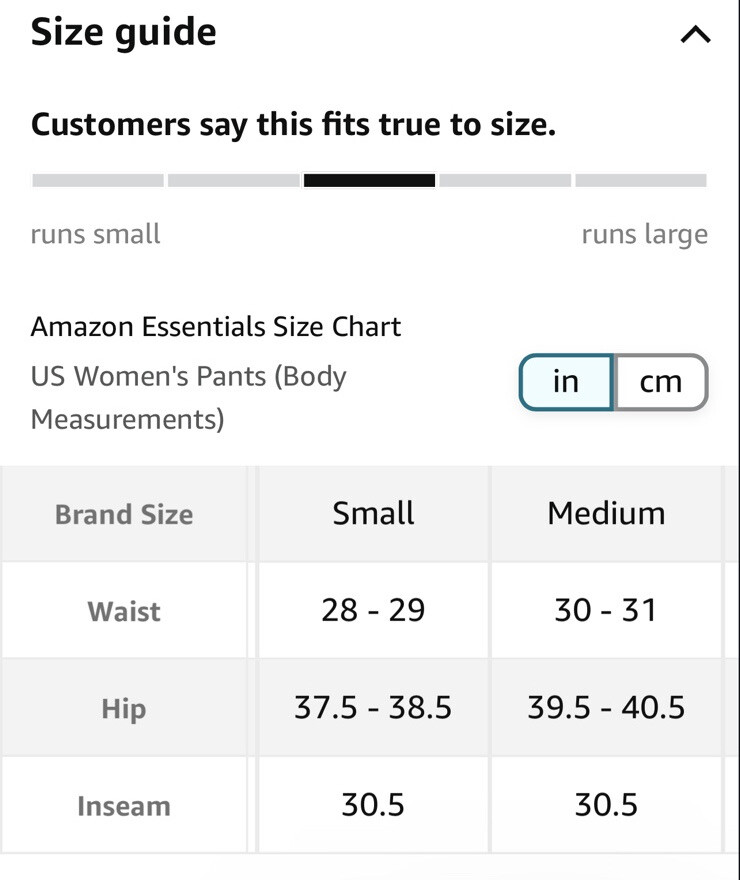Screen dimensions: 740x880
Task: Click the customers fit true to size text
Action: coord(293,125)
